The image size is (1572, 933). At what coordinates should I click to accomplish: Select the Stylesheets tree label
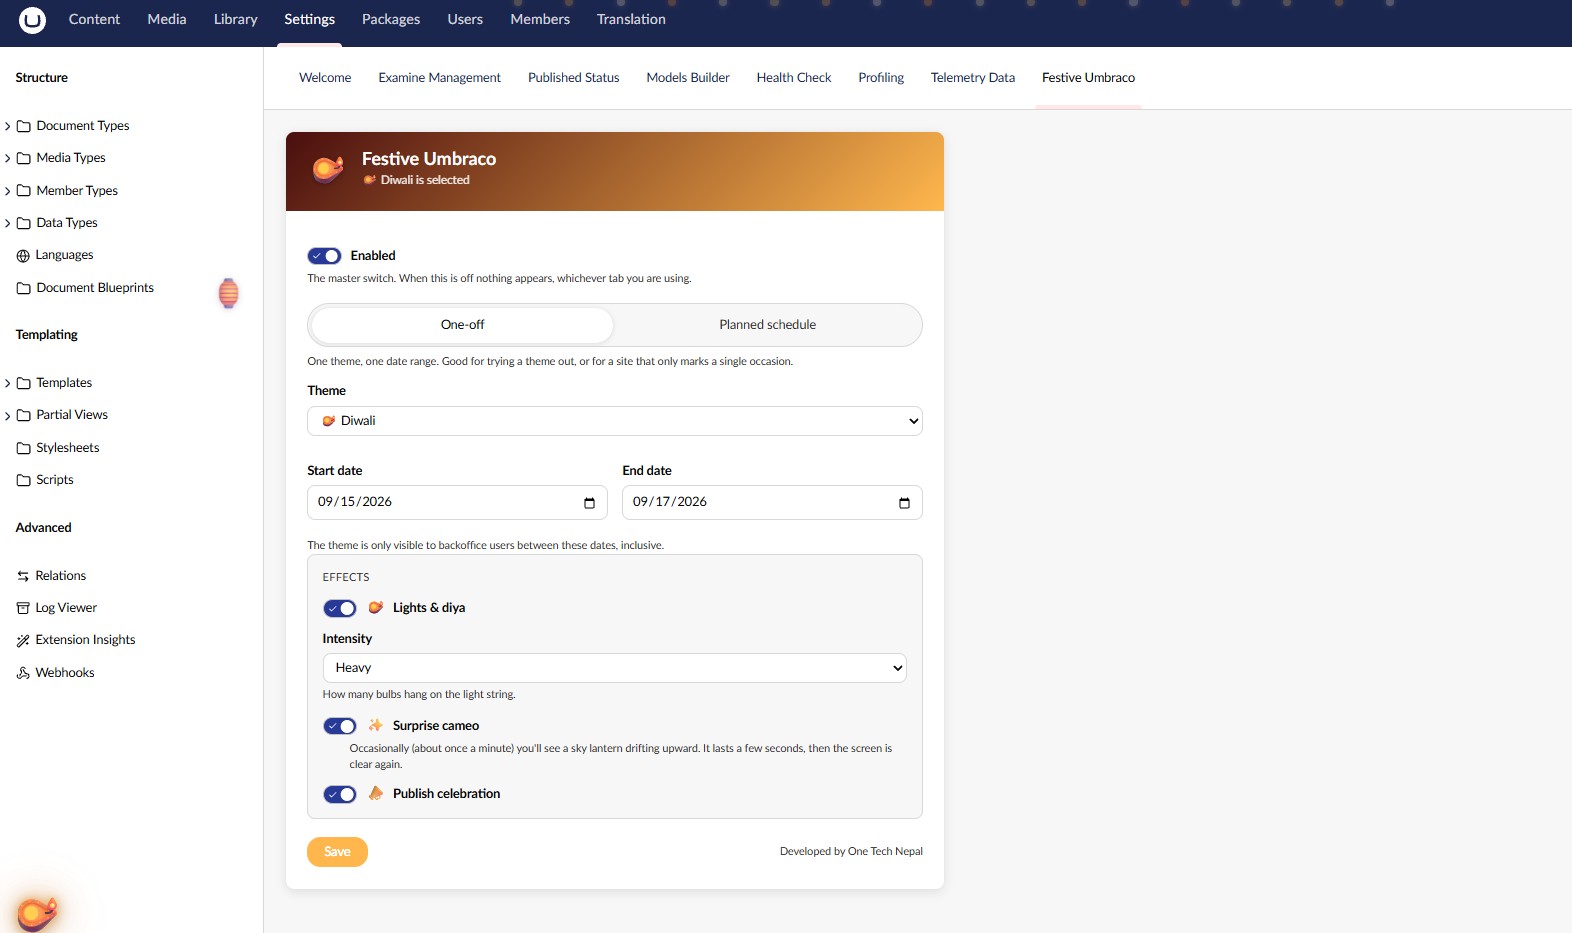68,448
